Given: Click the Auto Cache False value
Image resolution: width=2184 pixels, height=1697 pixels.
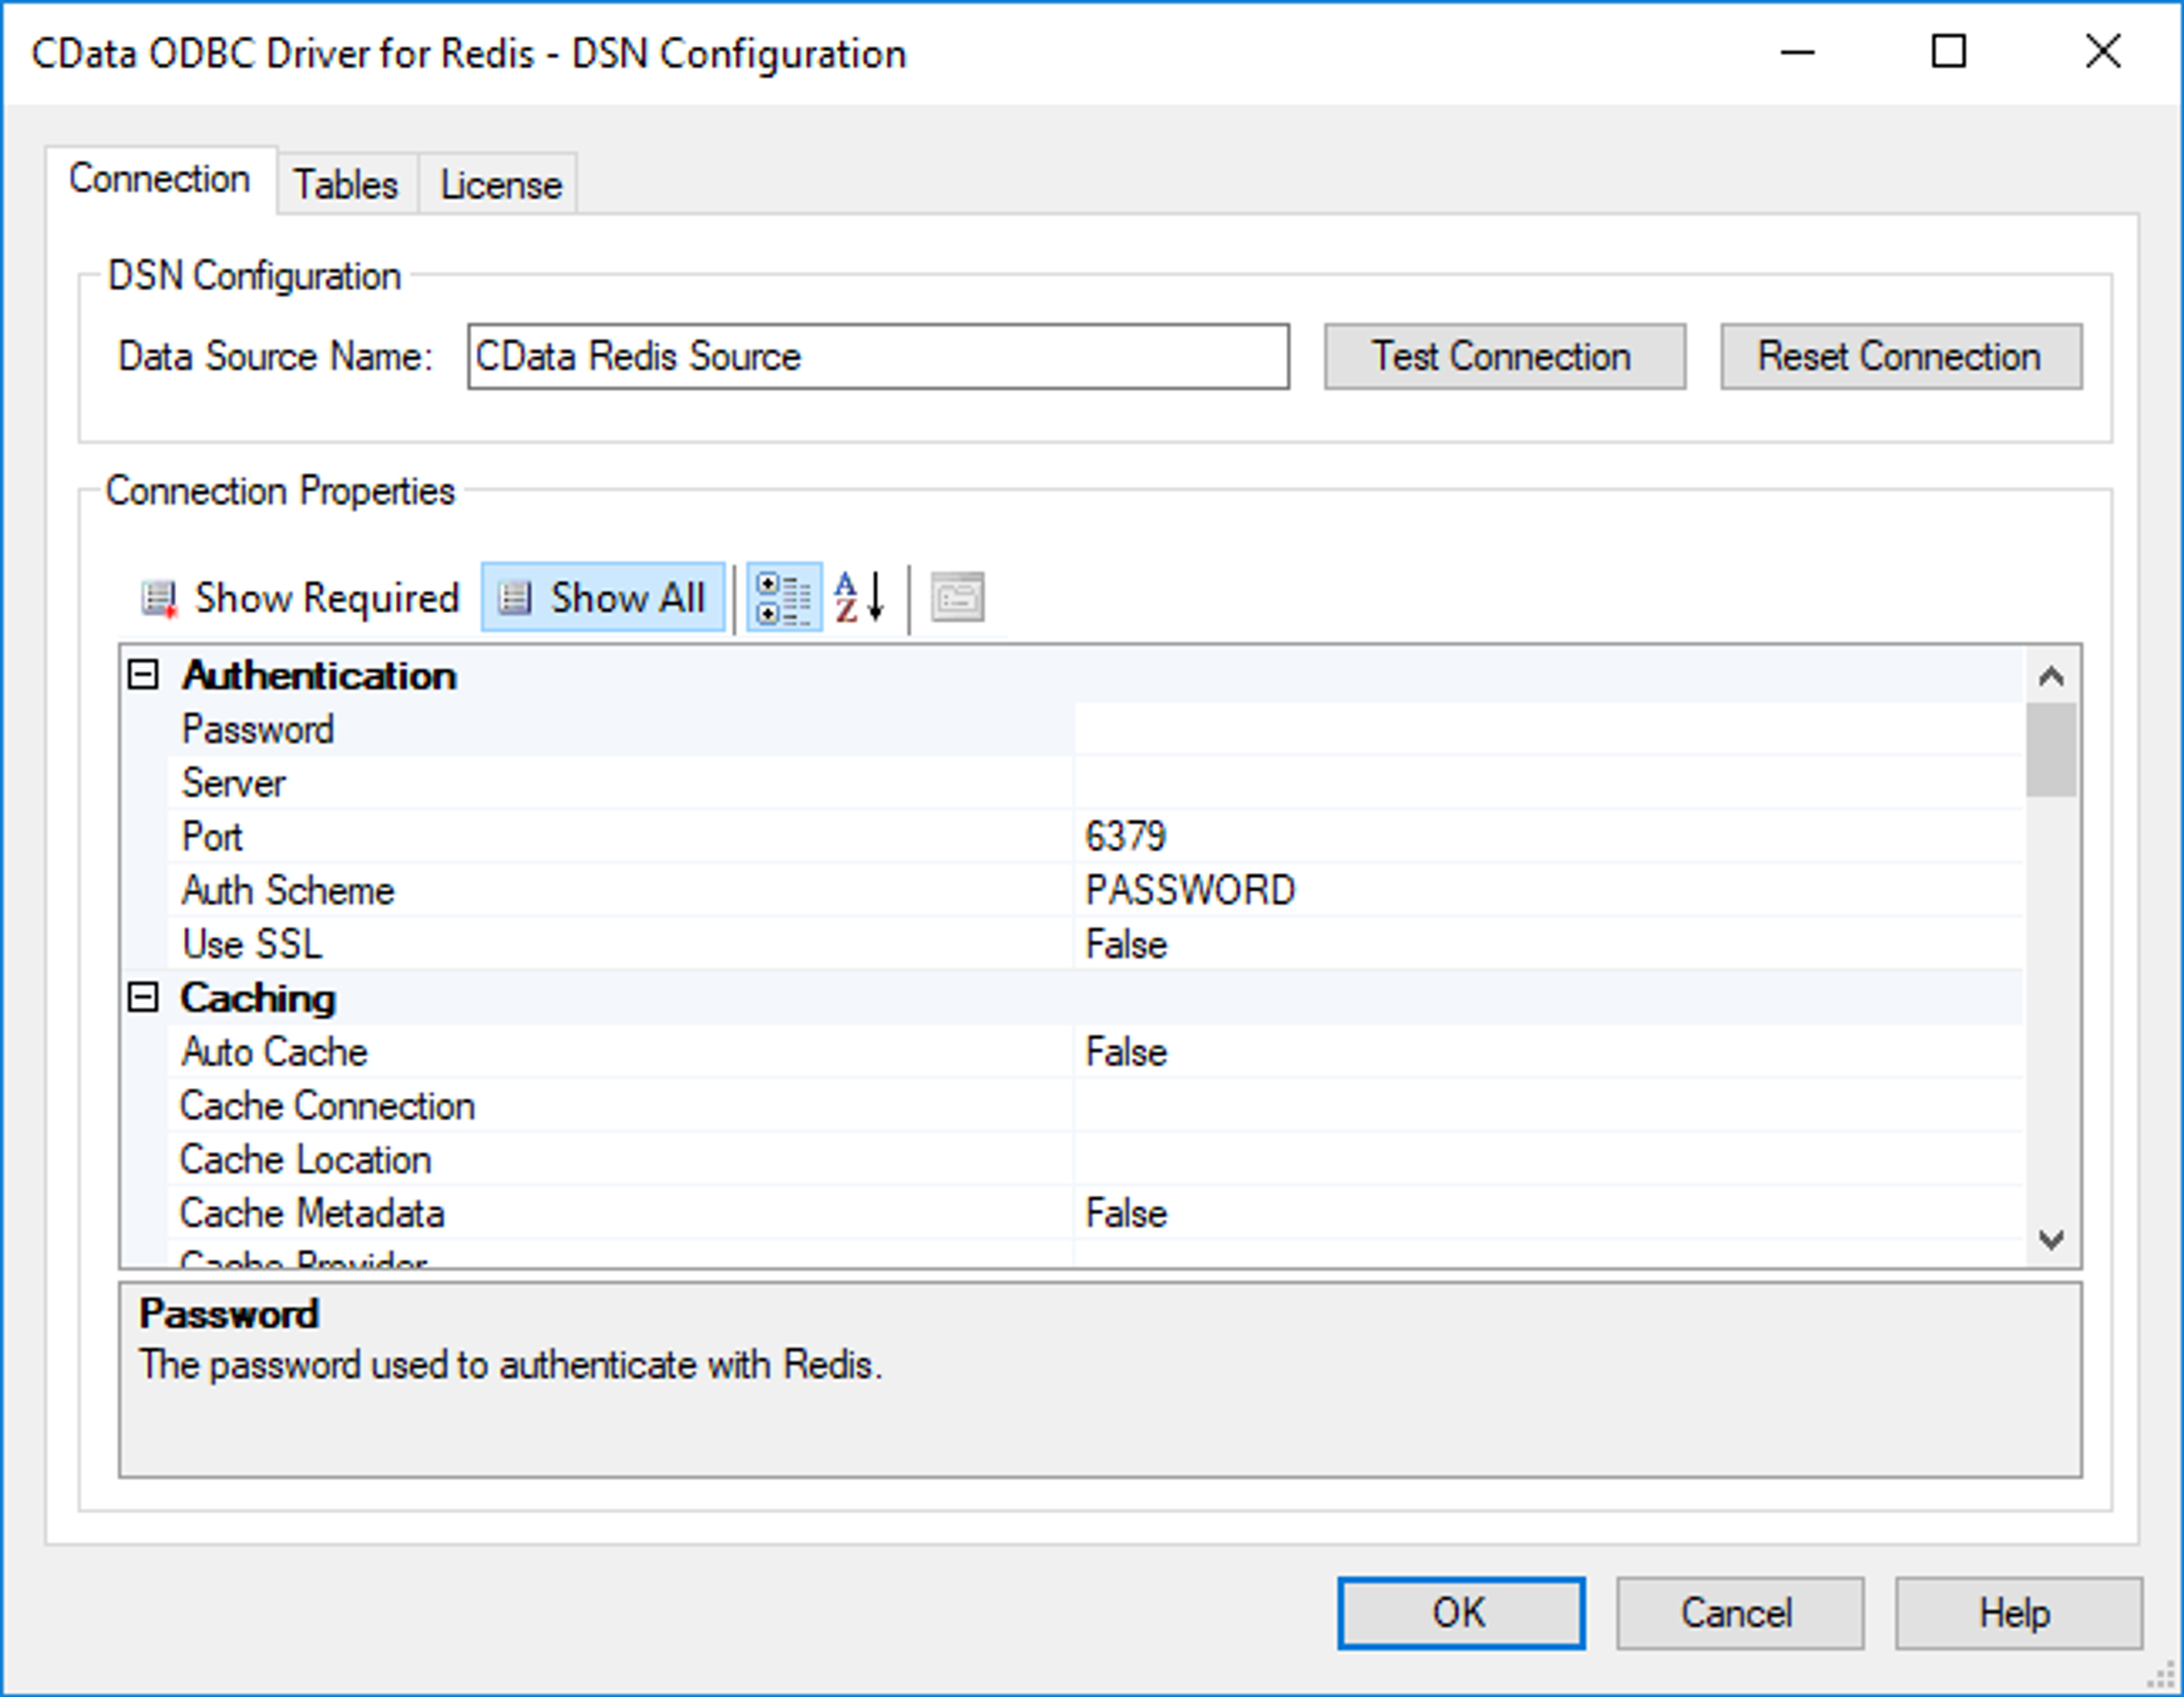Looking at the screenshot, I should 1546,1052.
